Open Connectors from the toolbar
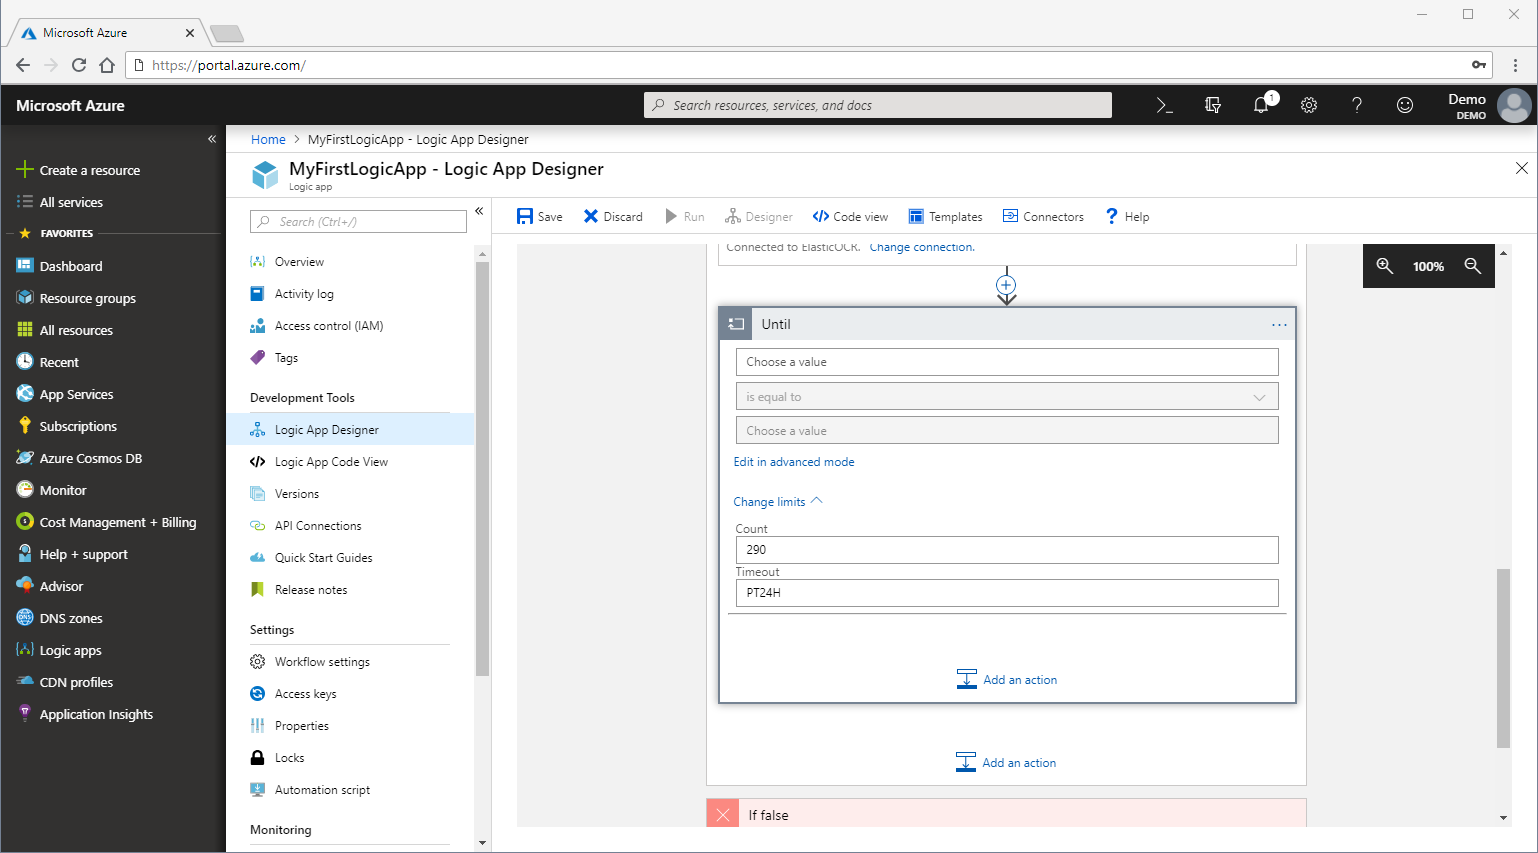 [1043, 216]
